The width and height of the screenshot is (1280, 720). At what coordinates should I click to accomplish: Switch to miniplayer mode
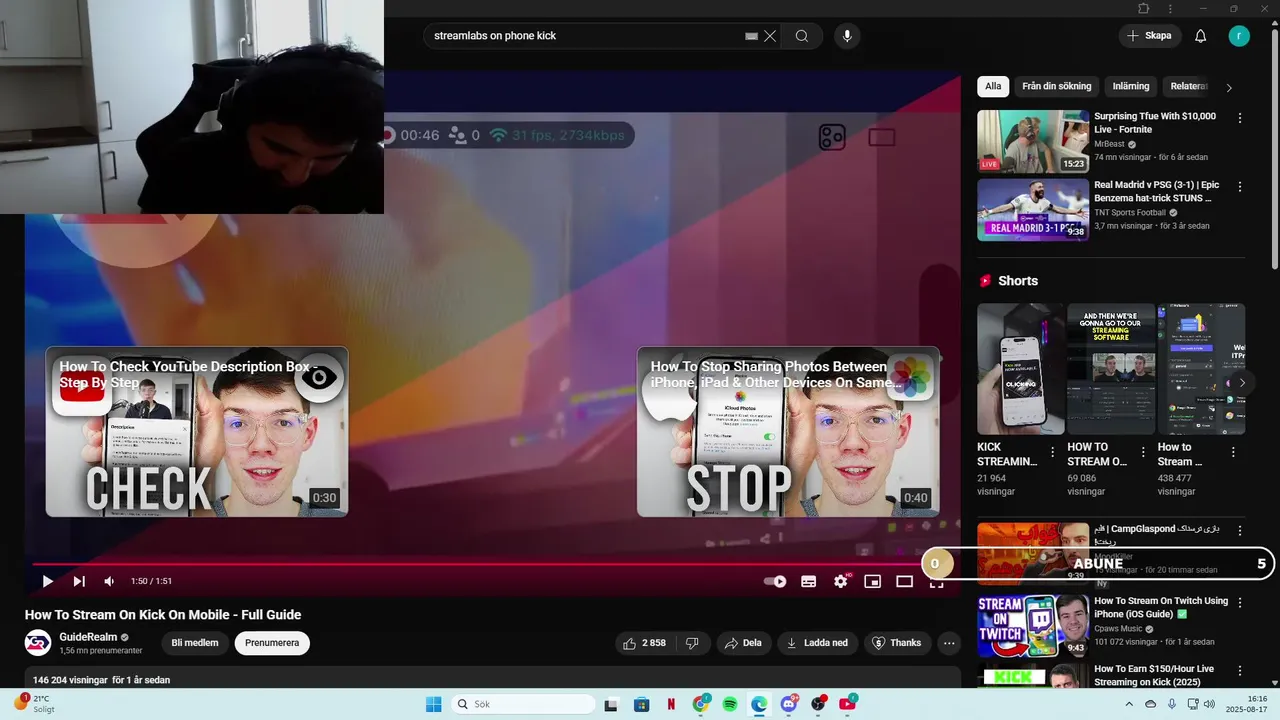click(x=872, y=581)
